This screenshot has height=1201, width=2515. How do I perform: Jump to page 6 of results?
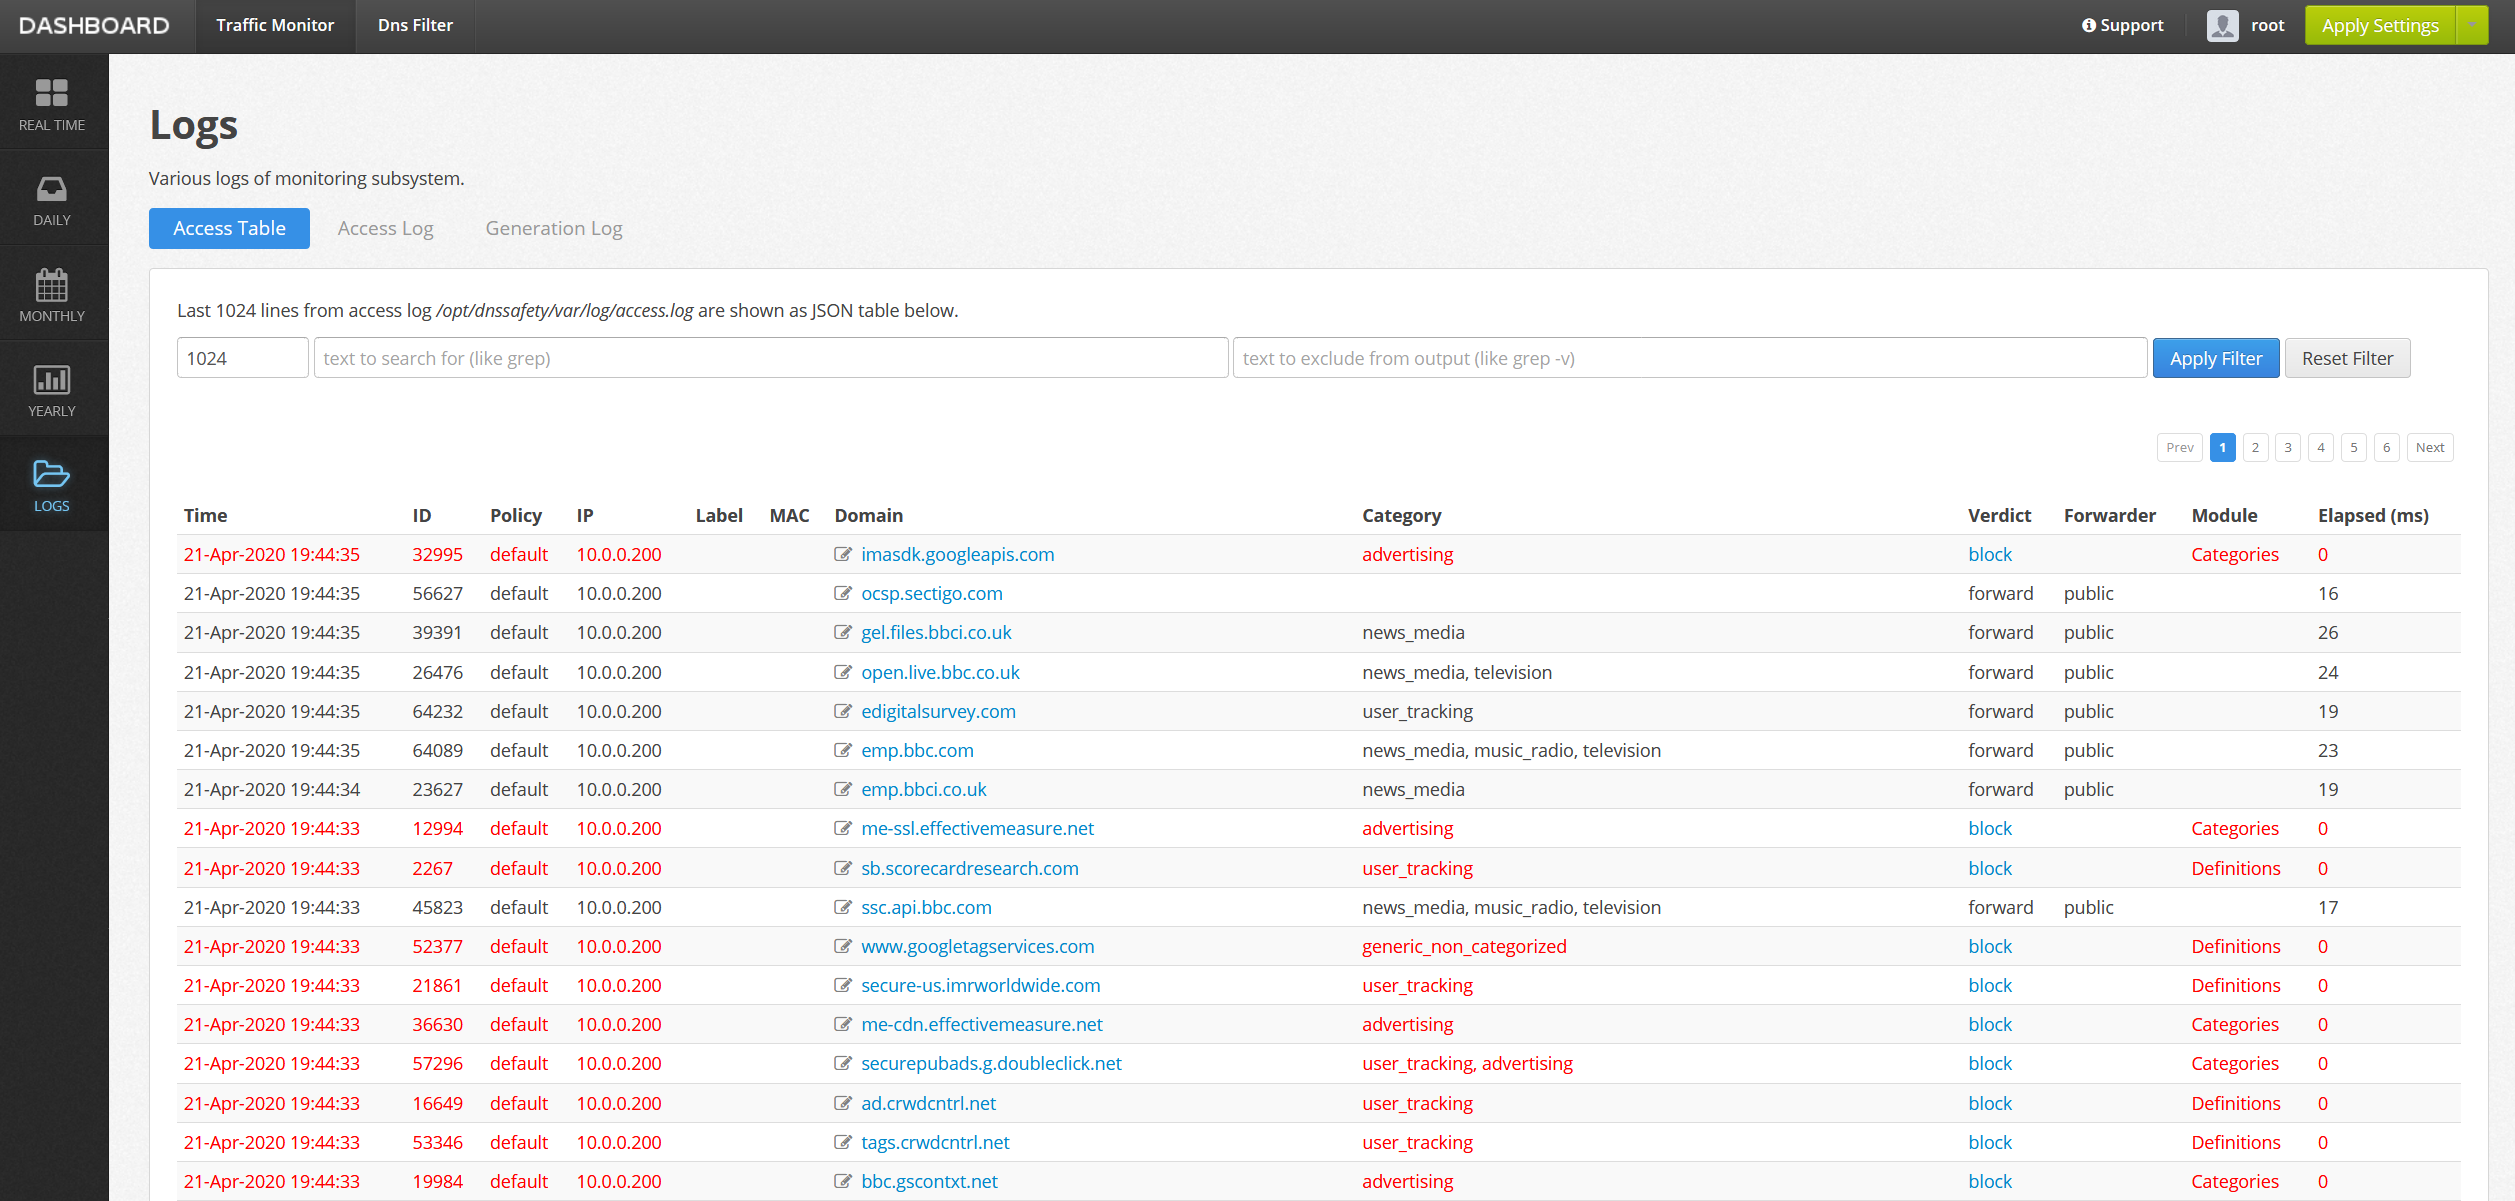[x=2387, y=447]
